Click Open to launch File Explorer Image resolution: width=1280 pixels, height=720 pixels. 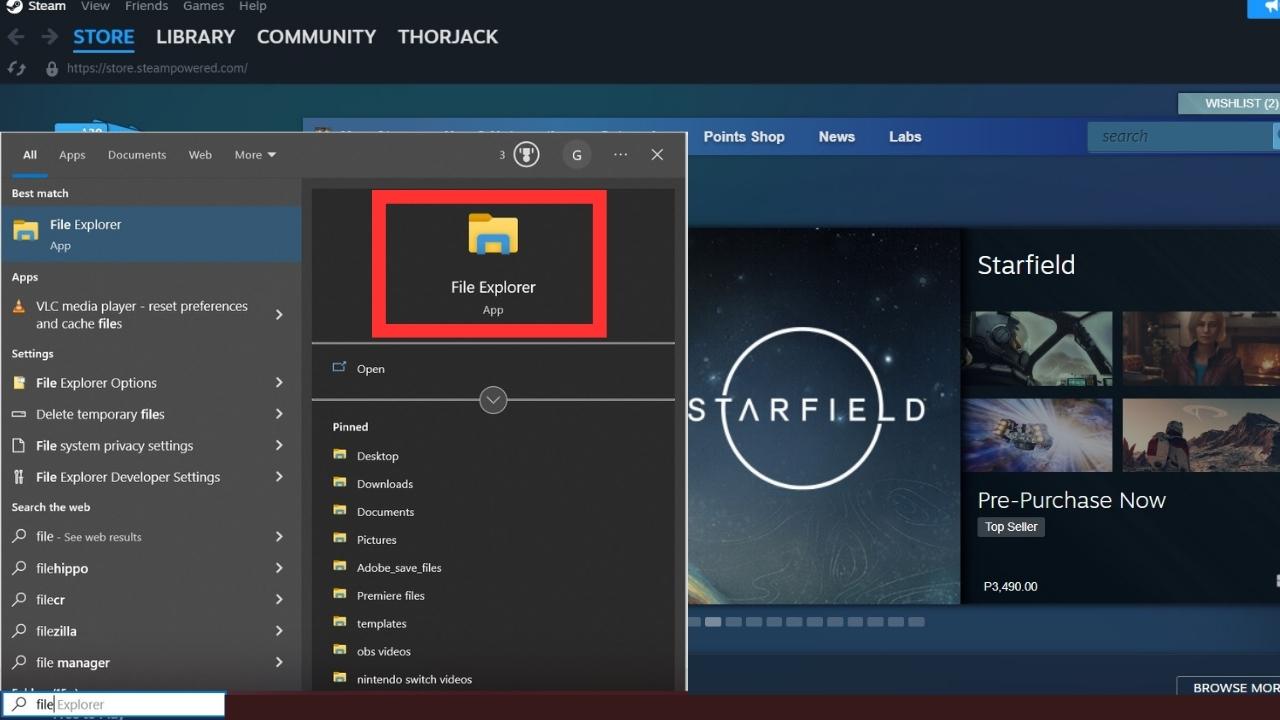pos(370,368)
